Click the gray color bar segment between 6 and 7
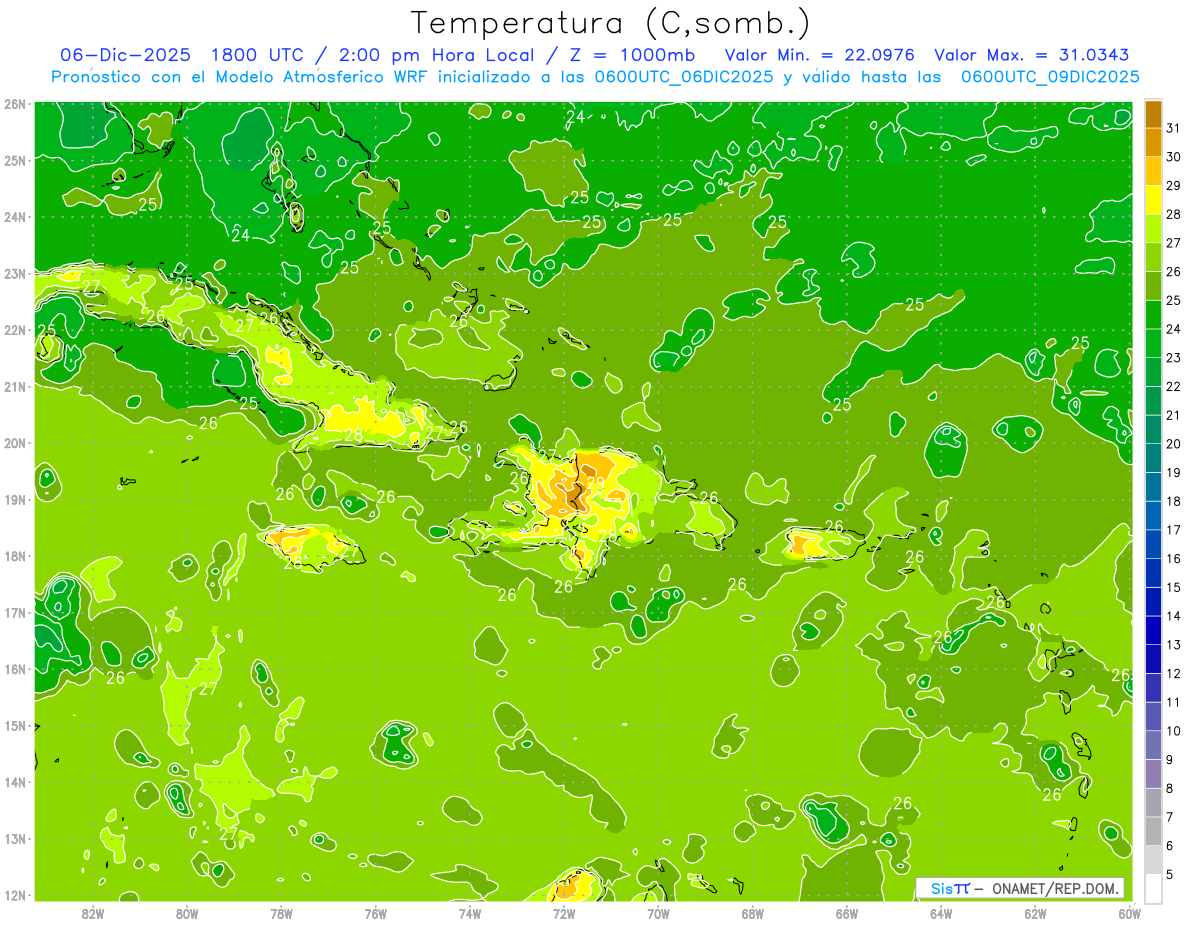The width and height of the screenshot is (1200, 927). pyautogui.click(x=1153, y=831)
